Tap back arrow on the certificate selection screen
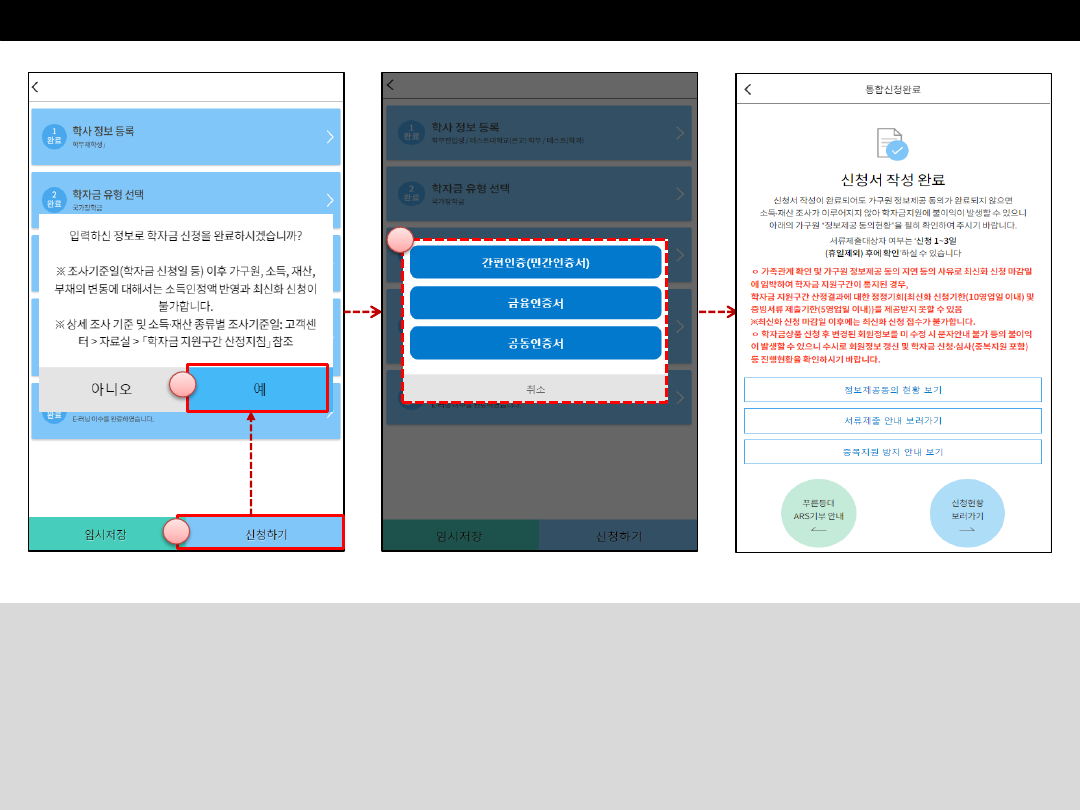This screenshot has width=1080, height=810. click(x=390, y=85)
